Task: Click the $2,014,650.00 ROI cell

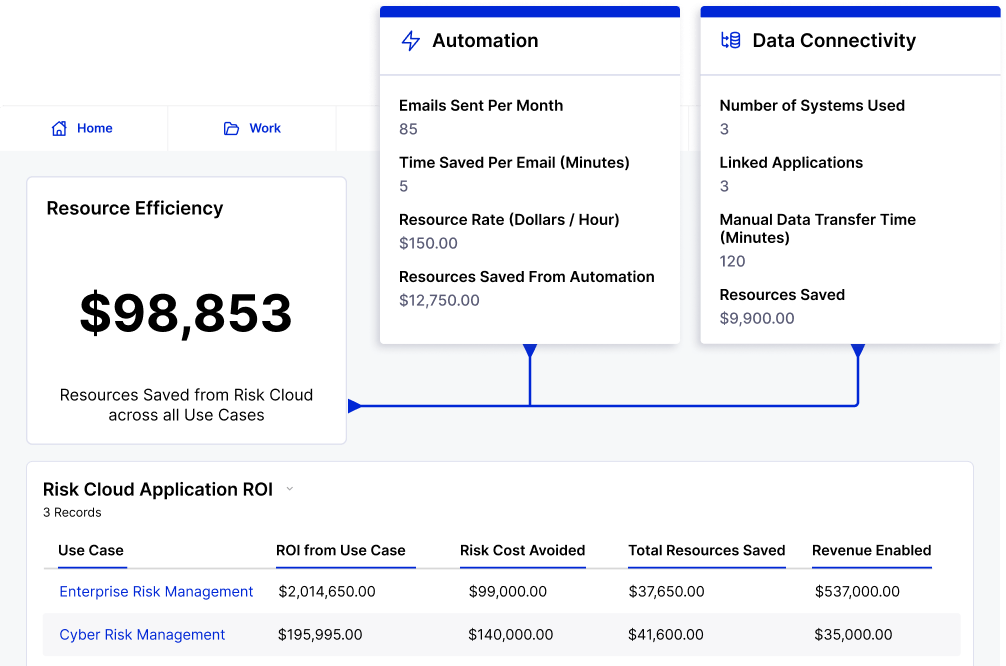Action: coord(327,592)
